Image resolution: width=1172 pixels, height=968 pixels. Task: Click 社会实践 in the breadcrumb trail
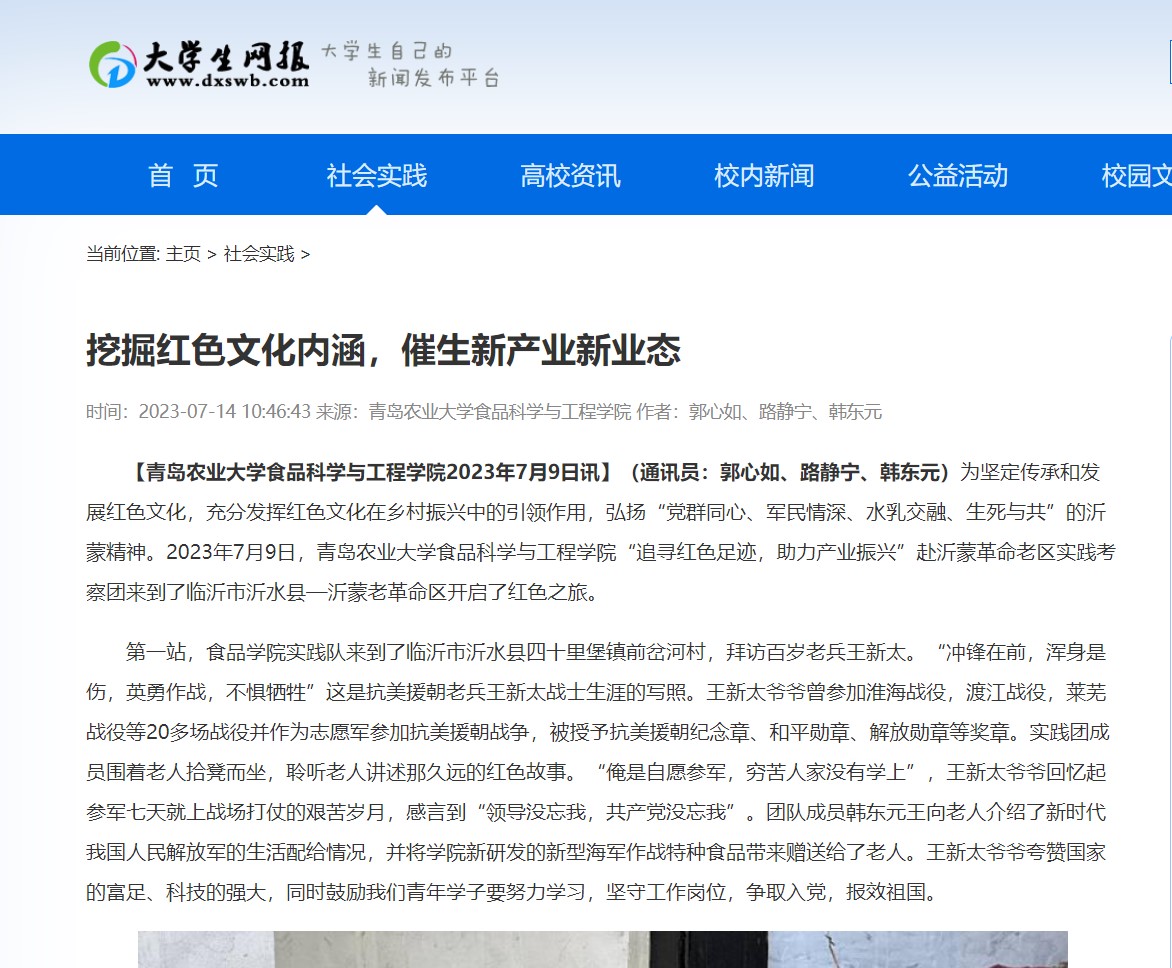tap(259, 254)
